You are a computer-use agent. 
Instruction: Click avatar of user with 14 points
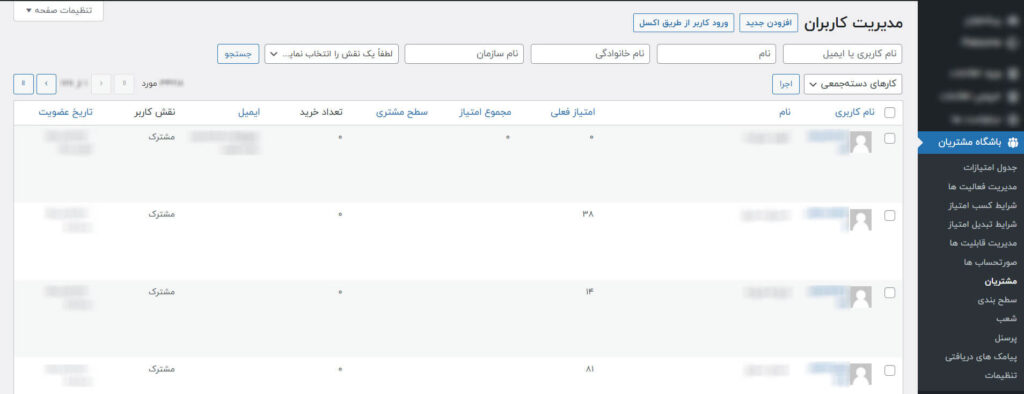pos(861,297)
